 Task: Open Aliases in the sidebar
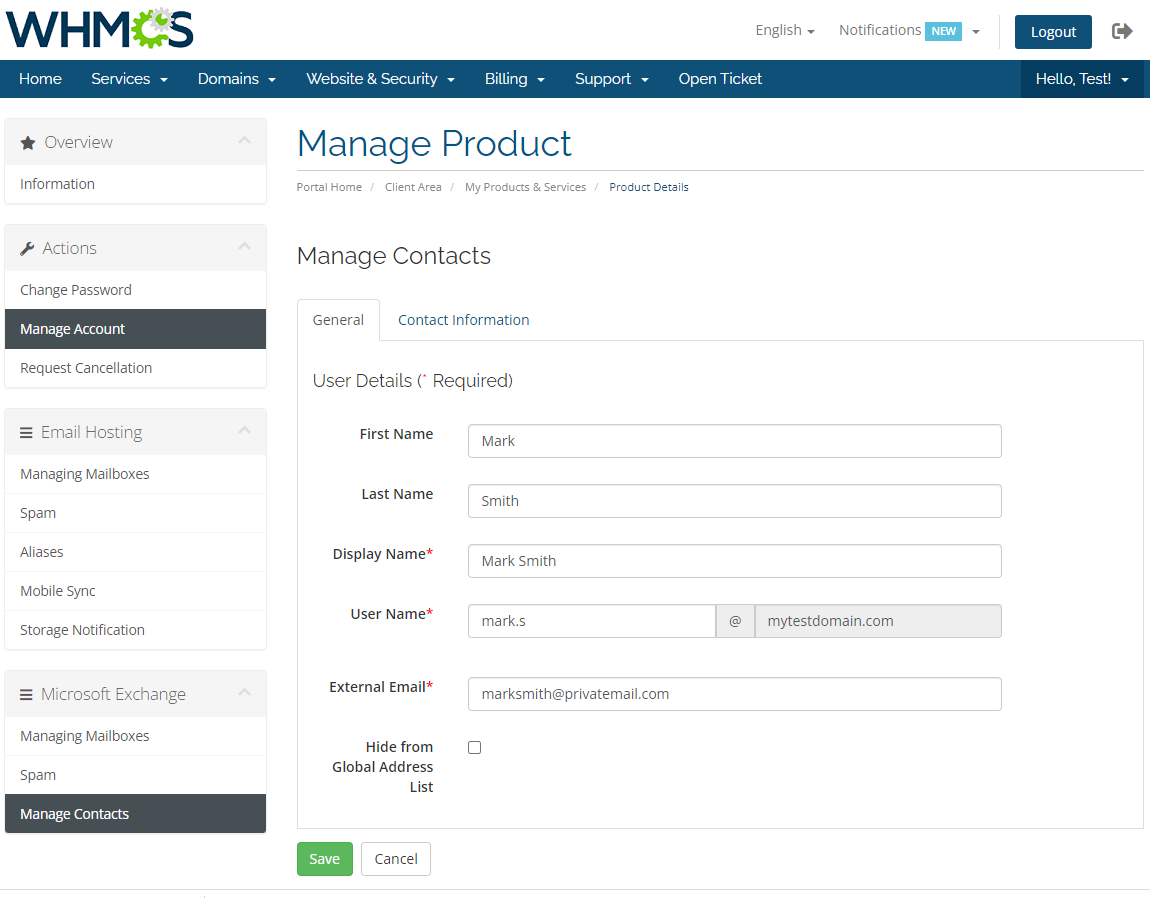pos(135,552)
